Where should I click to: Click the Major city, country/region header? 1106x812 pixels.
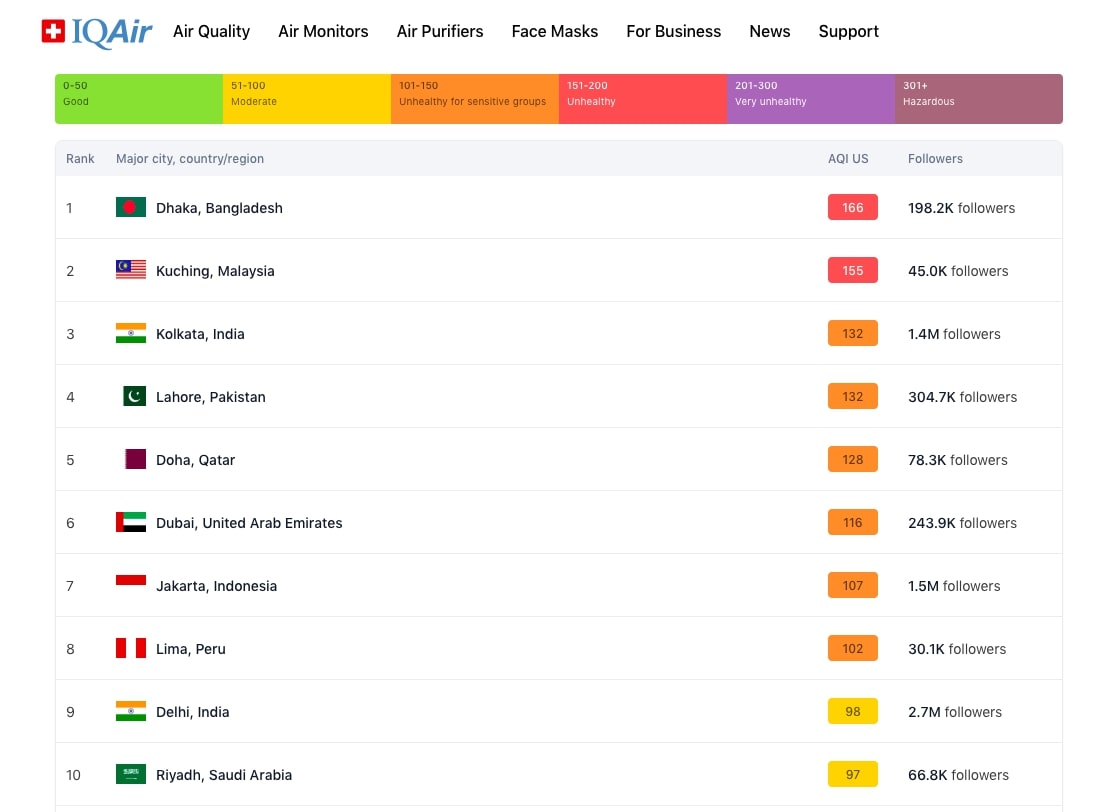[190, 159]
